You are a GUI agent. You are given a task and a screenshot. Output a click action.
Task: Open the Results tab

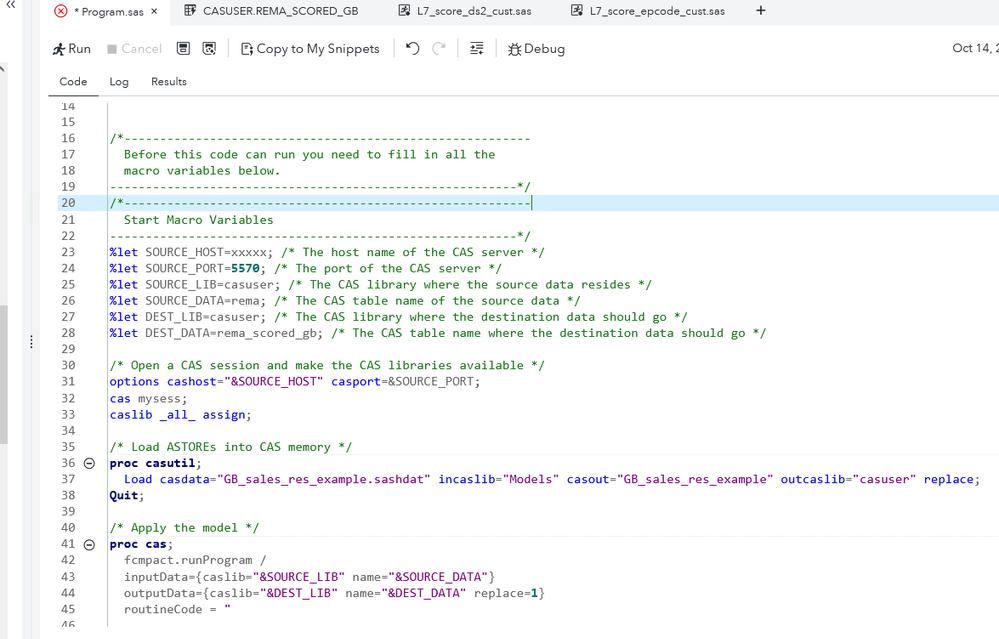click(x=169, y=82)
